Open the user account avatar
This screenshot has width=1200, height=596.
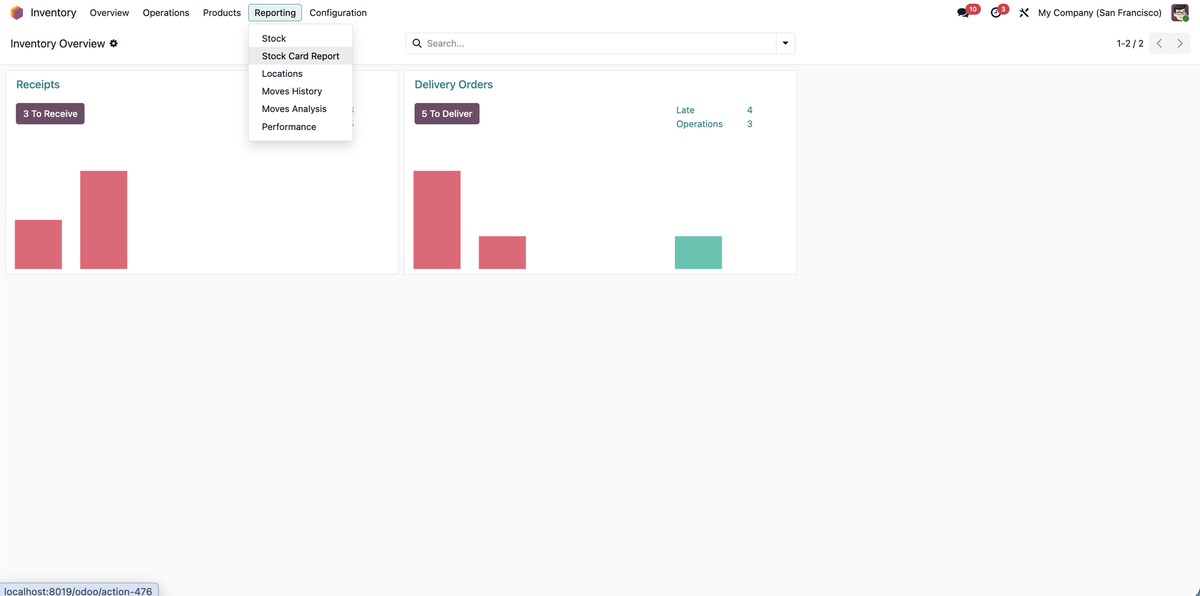1179,12
